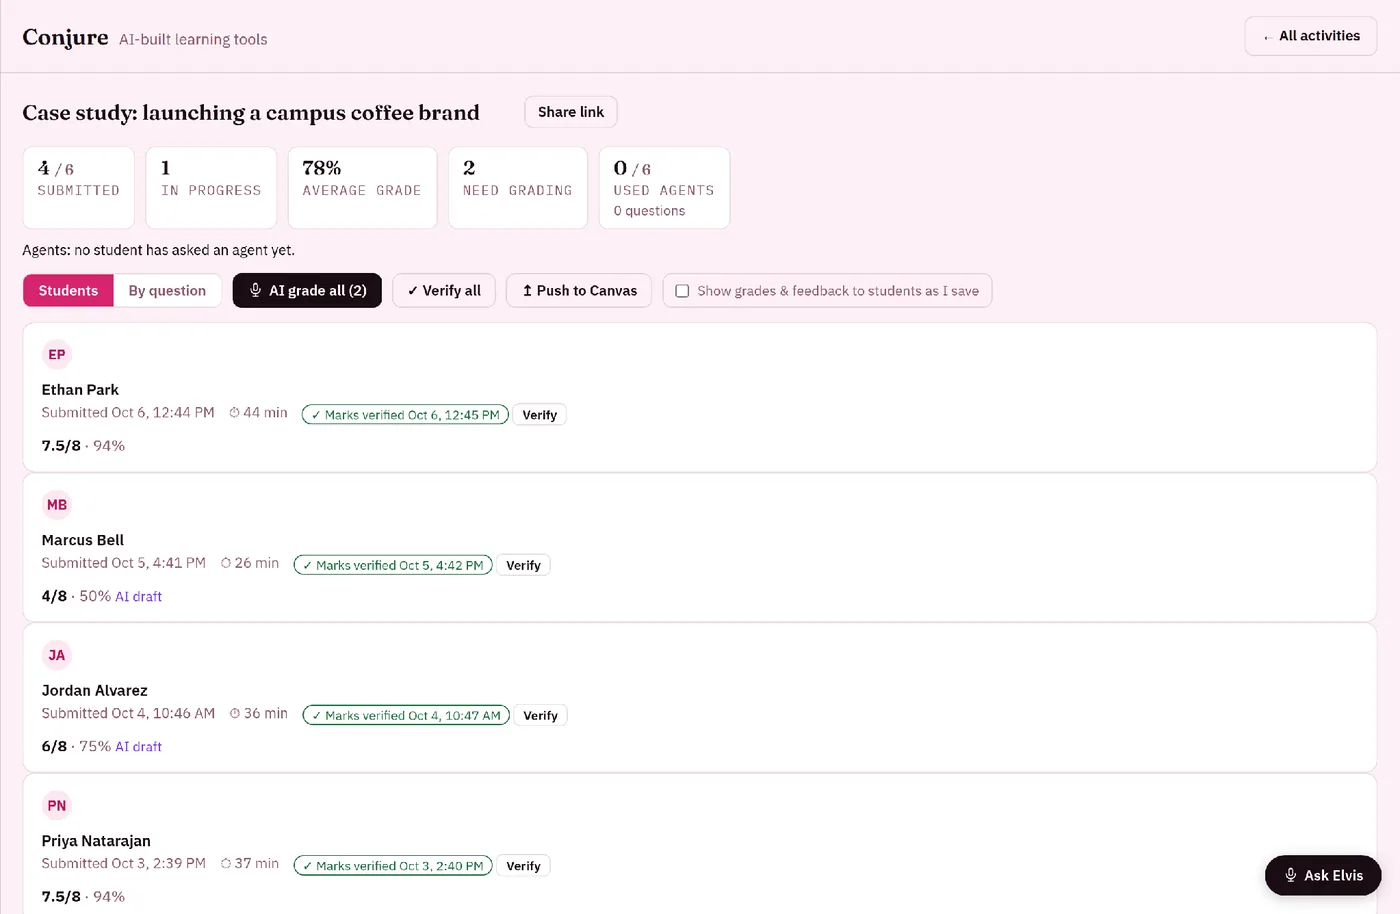Click Marks verified Oct 3, 2:40 PM badge

click(393, 866)
